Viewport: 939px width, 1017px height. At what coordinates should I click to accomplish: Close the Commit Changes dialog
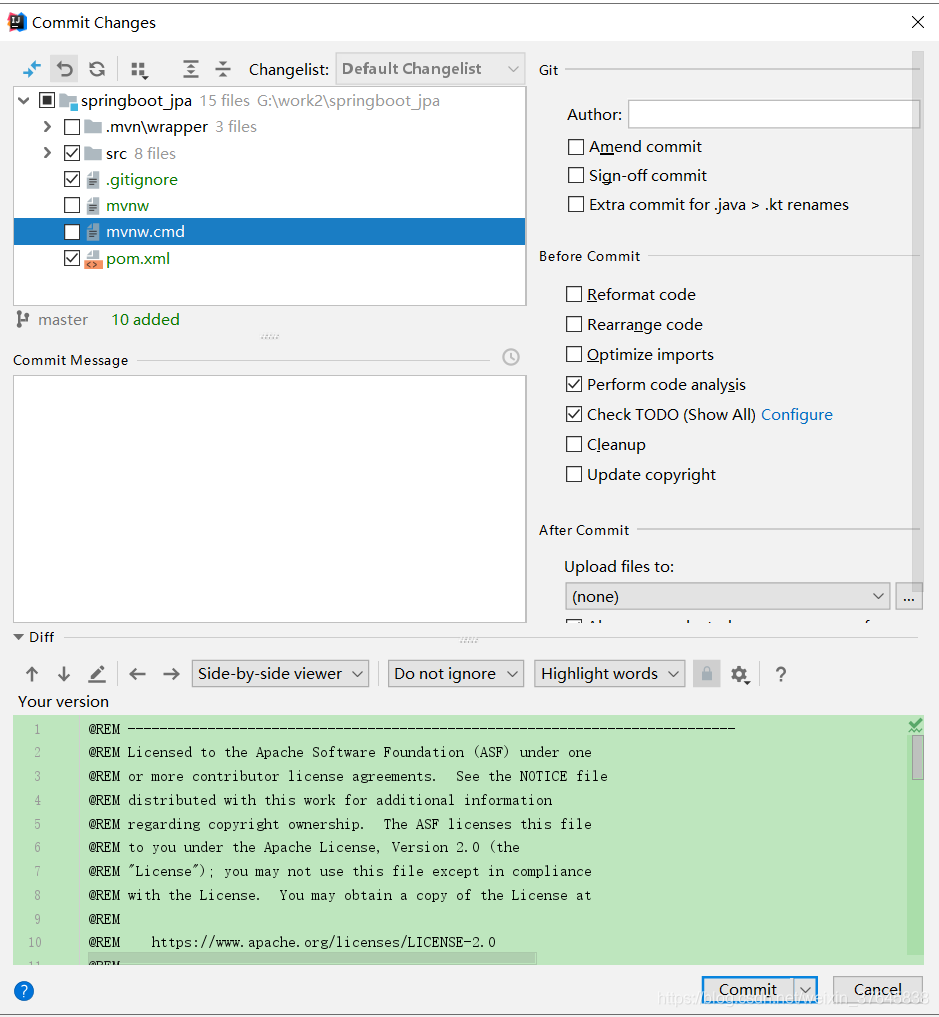pos(918,22)
